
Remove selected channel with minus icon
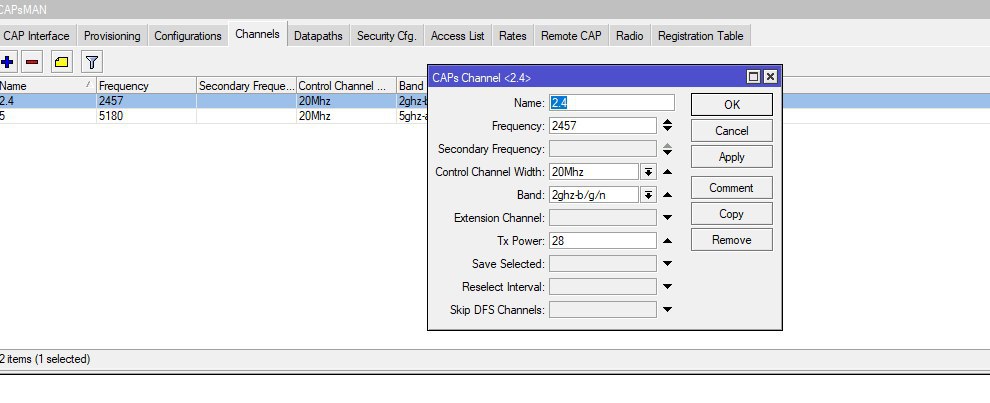point(32,62)
